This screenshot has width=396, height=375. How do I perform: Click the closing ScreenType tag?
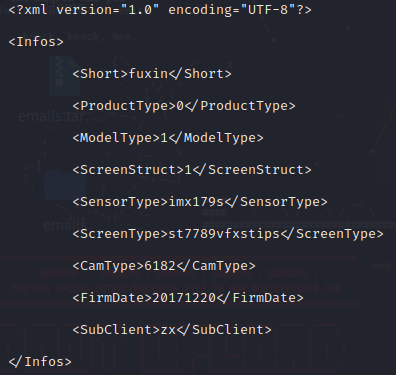click(332, 234)
